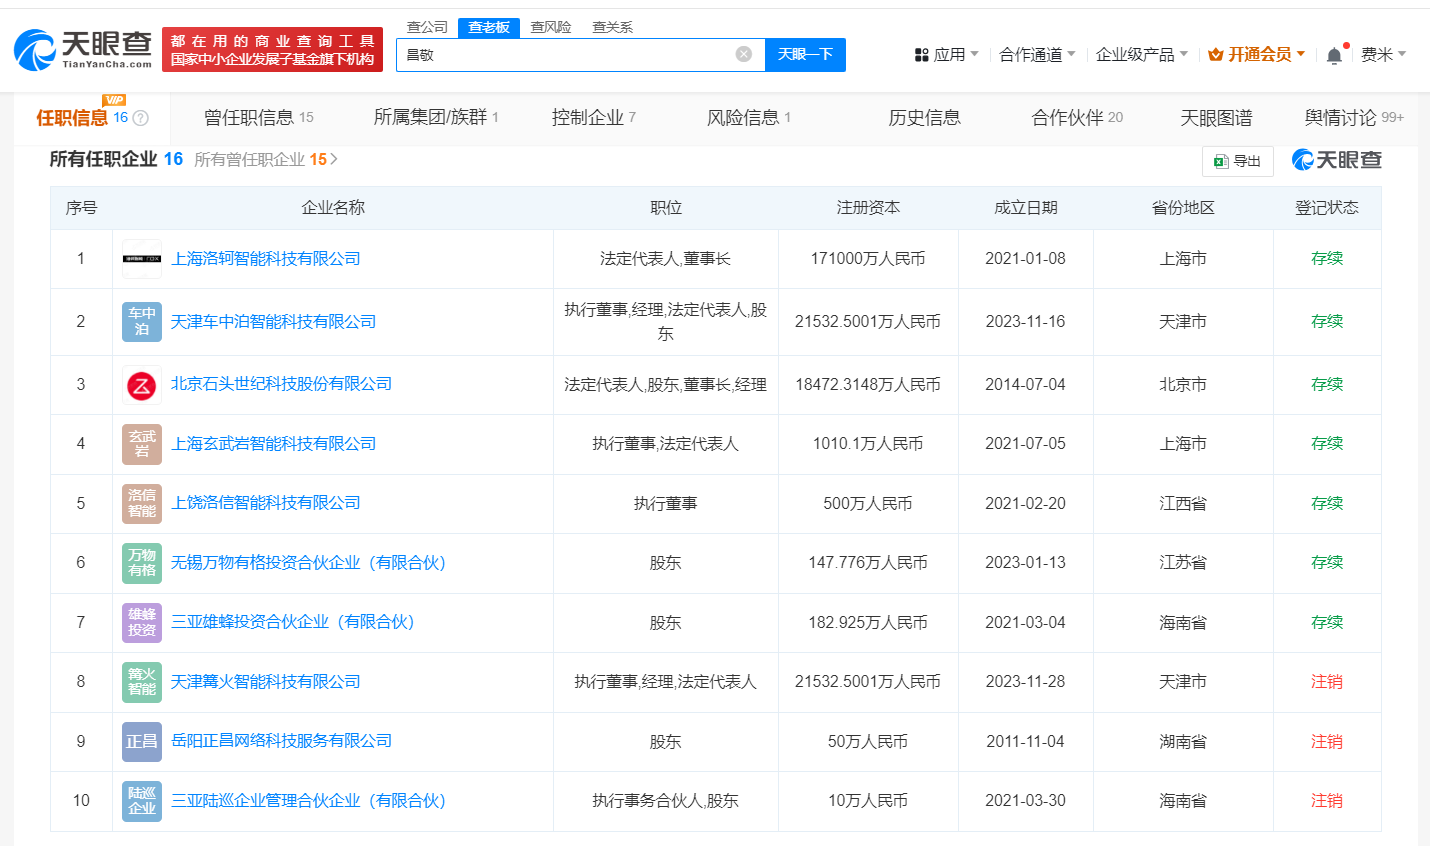1430x846 pixels.
Task: Click the 洛信智能 company logo
Action: pos(142,503)
